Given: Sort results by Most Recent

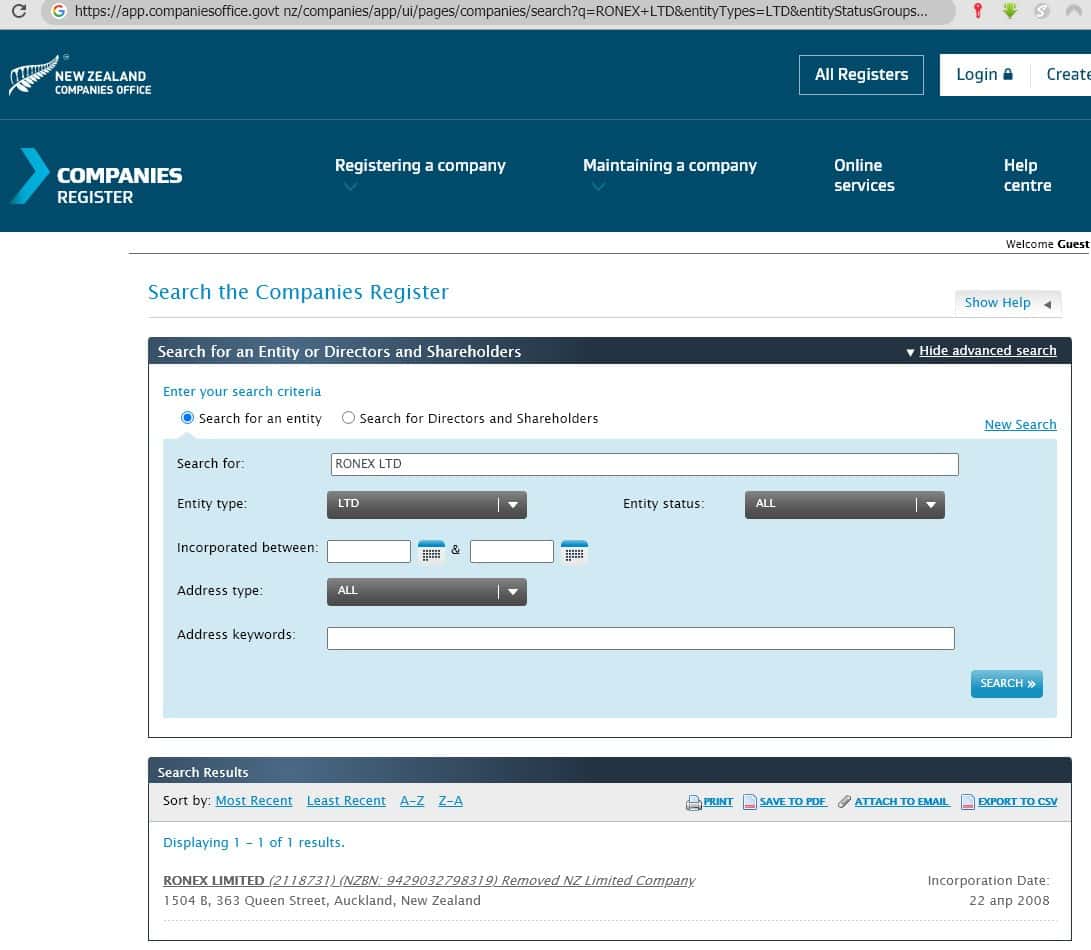Looking at the screenshot, I should [x=254, y=801].
